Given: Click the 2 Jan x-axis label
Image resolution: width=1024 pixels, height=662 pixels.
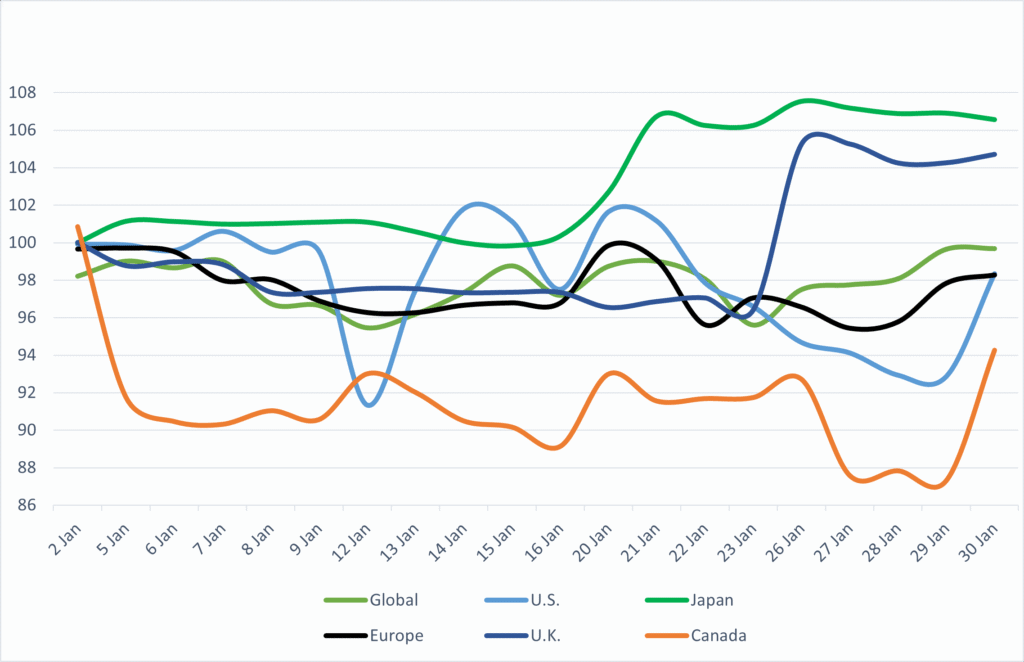Looking at the screenshot, I should (66, 538).
